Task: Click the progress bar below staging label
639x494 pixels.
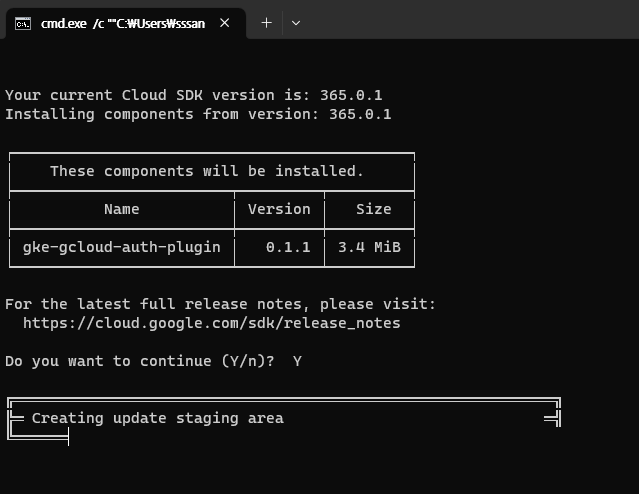Action: pos(38,435)
